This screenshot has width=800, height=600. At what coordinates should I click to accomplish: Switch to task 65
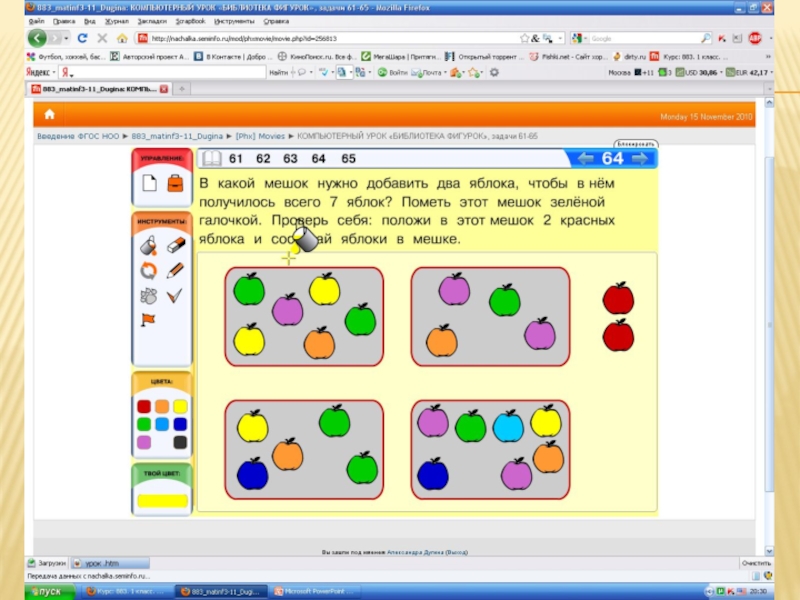click(x=348, y=159)
